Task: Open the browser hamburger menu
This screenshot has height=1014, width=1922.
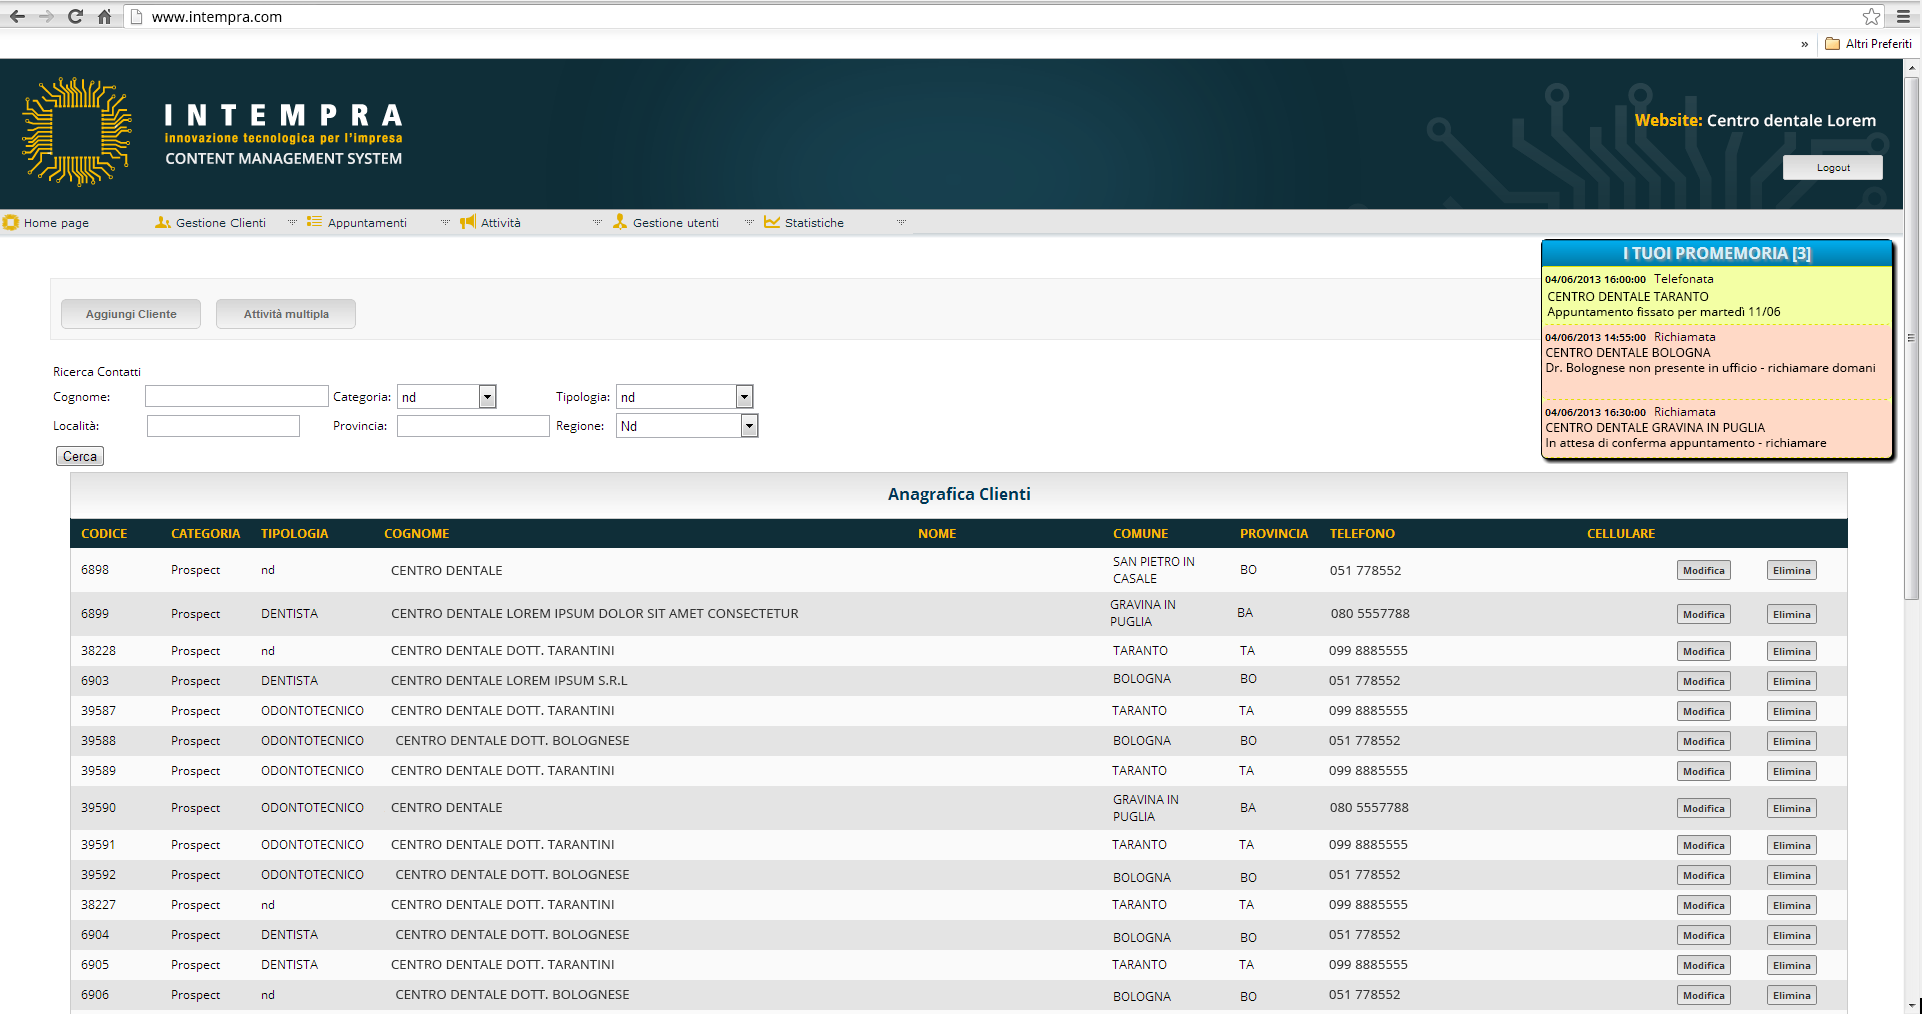Action: click(1904, 16)
